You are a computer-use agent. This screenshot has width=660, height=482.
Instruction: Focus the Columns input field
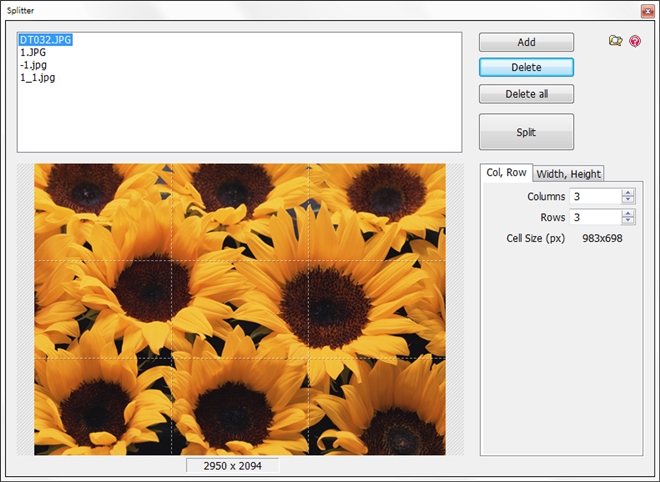(x=594, y=197)
